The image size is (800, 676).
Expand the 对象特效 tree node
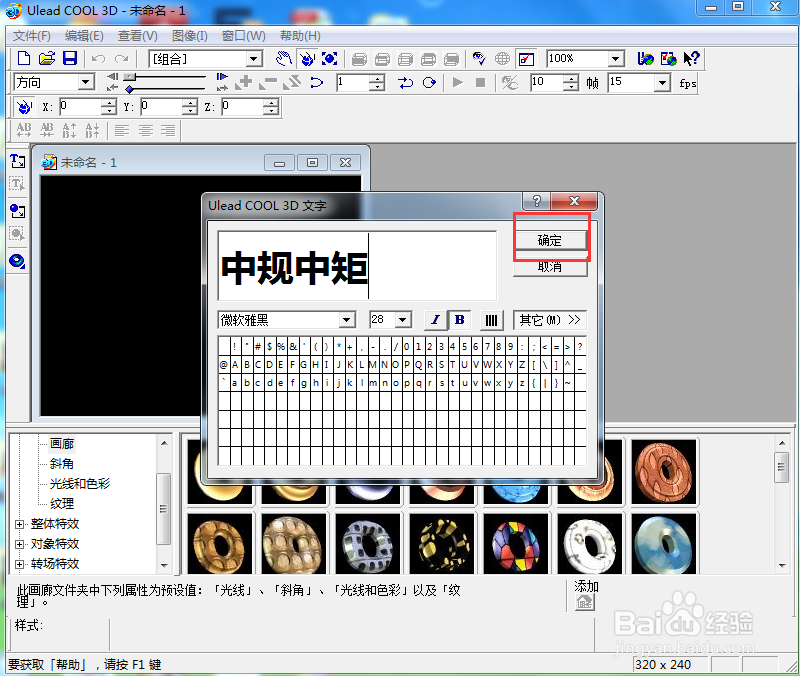[x=19, y=544]
